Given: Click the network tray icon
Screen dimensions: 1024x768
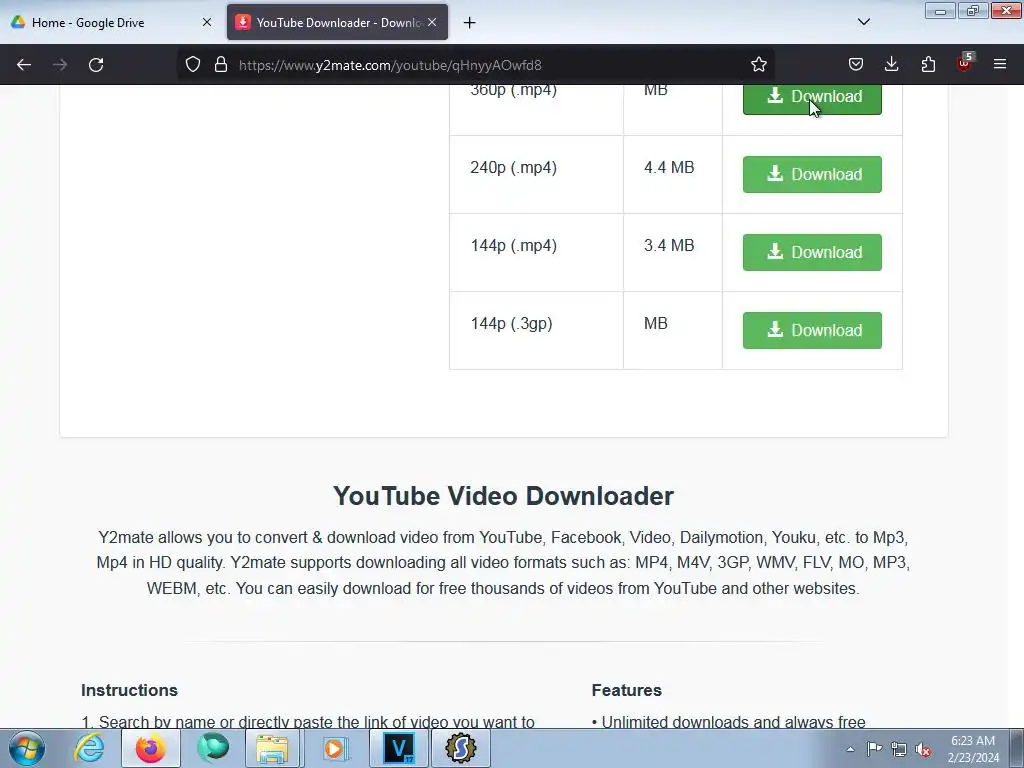Looking at the screenshot, I should 899,749.
